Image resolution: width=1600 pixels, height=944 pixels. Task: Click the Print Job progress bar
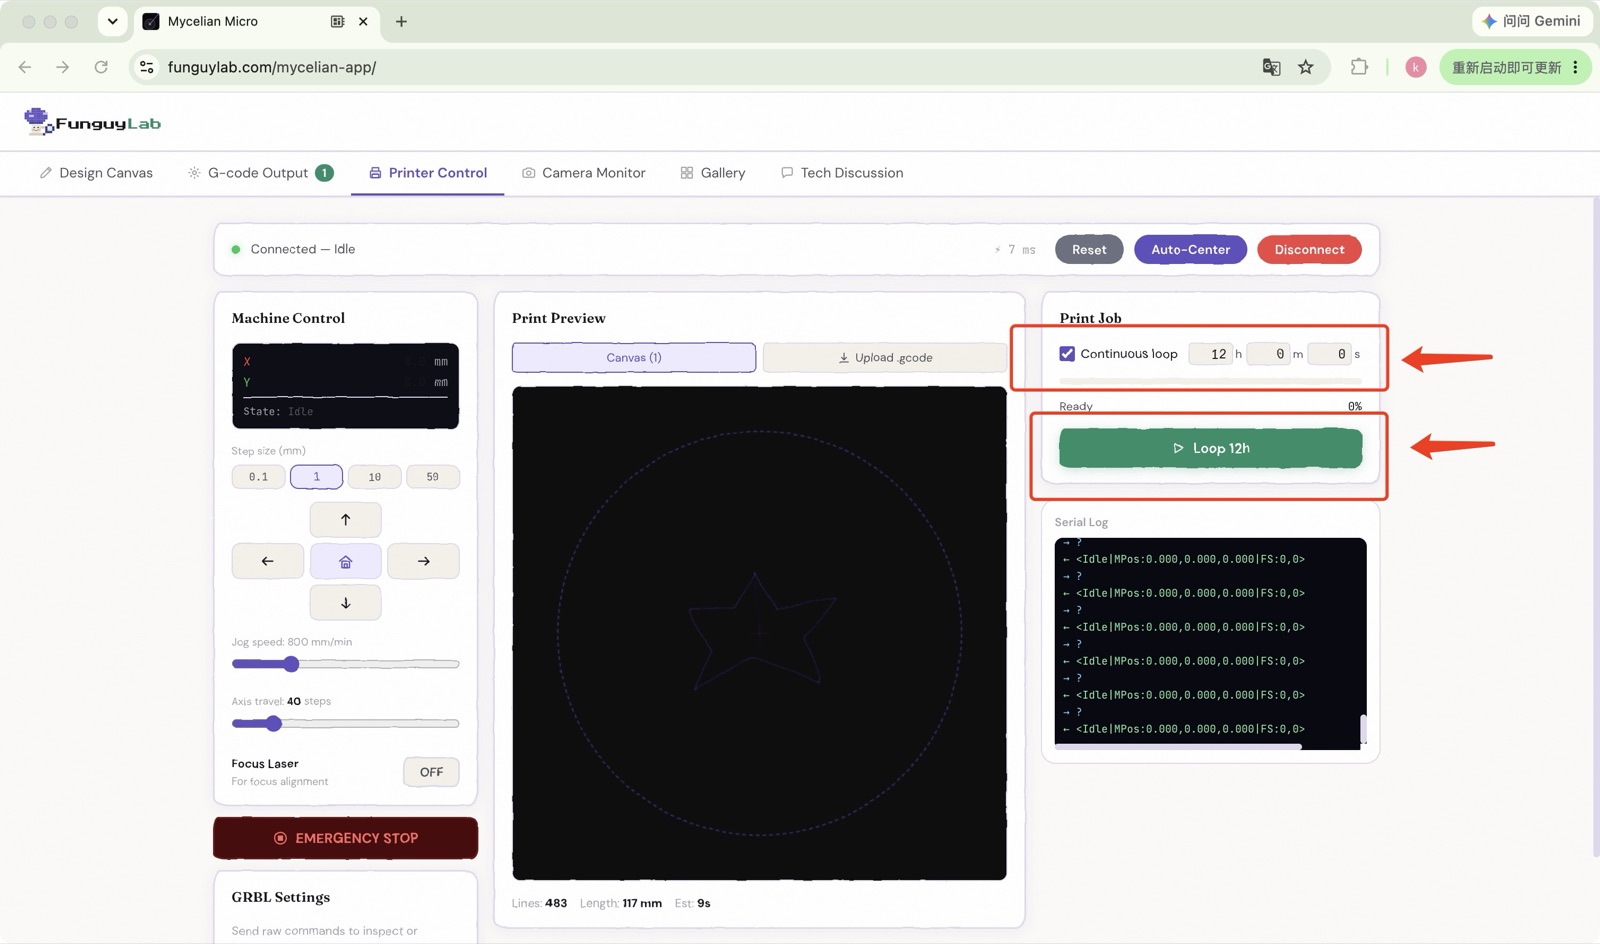coord(1210,381)
